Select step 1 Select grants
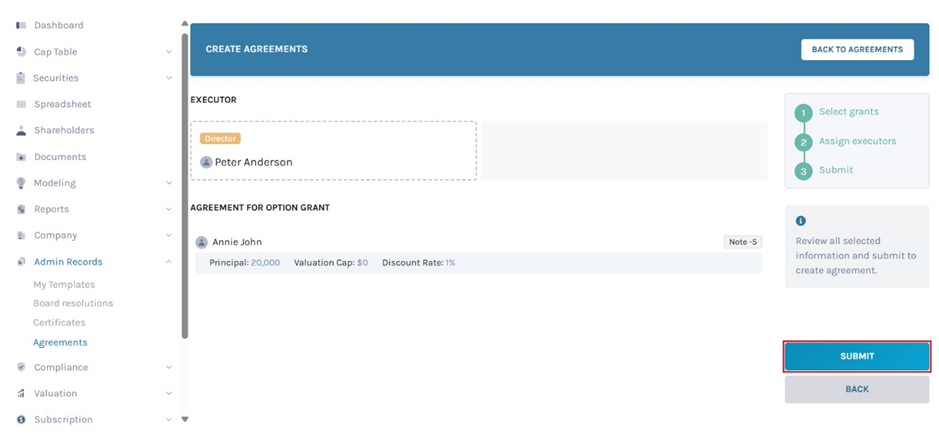The height and width of the screenshot is (434, 939). (x=848, y=112)
